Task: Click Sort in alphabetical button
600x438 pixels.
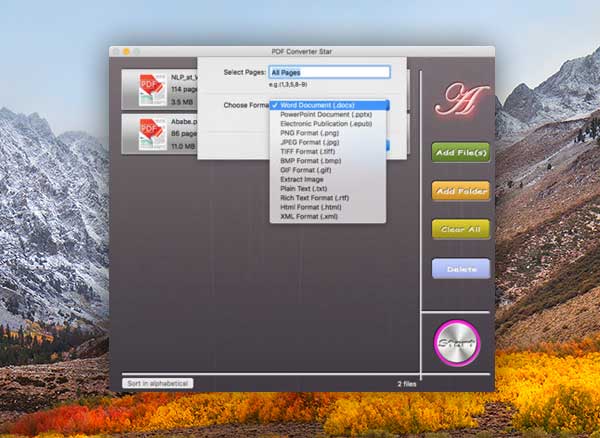Action: (x=158, y=383)
